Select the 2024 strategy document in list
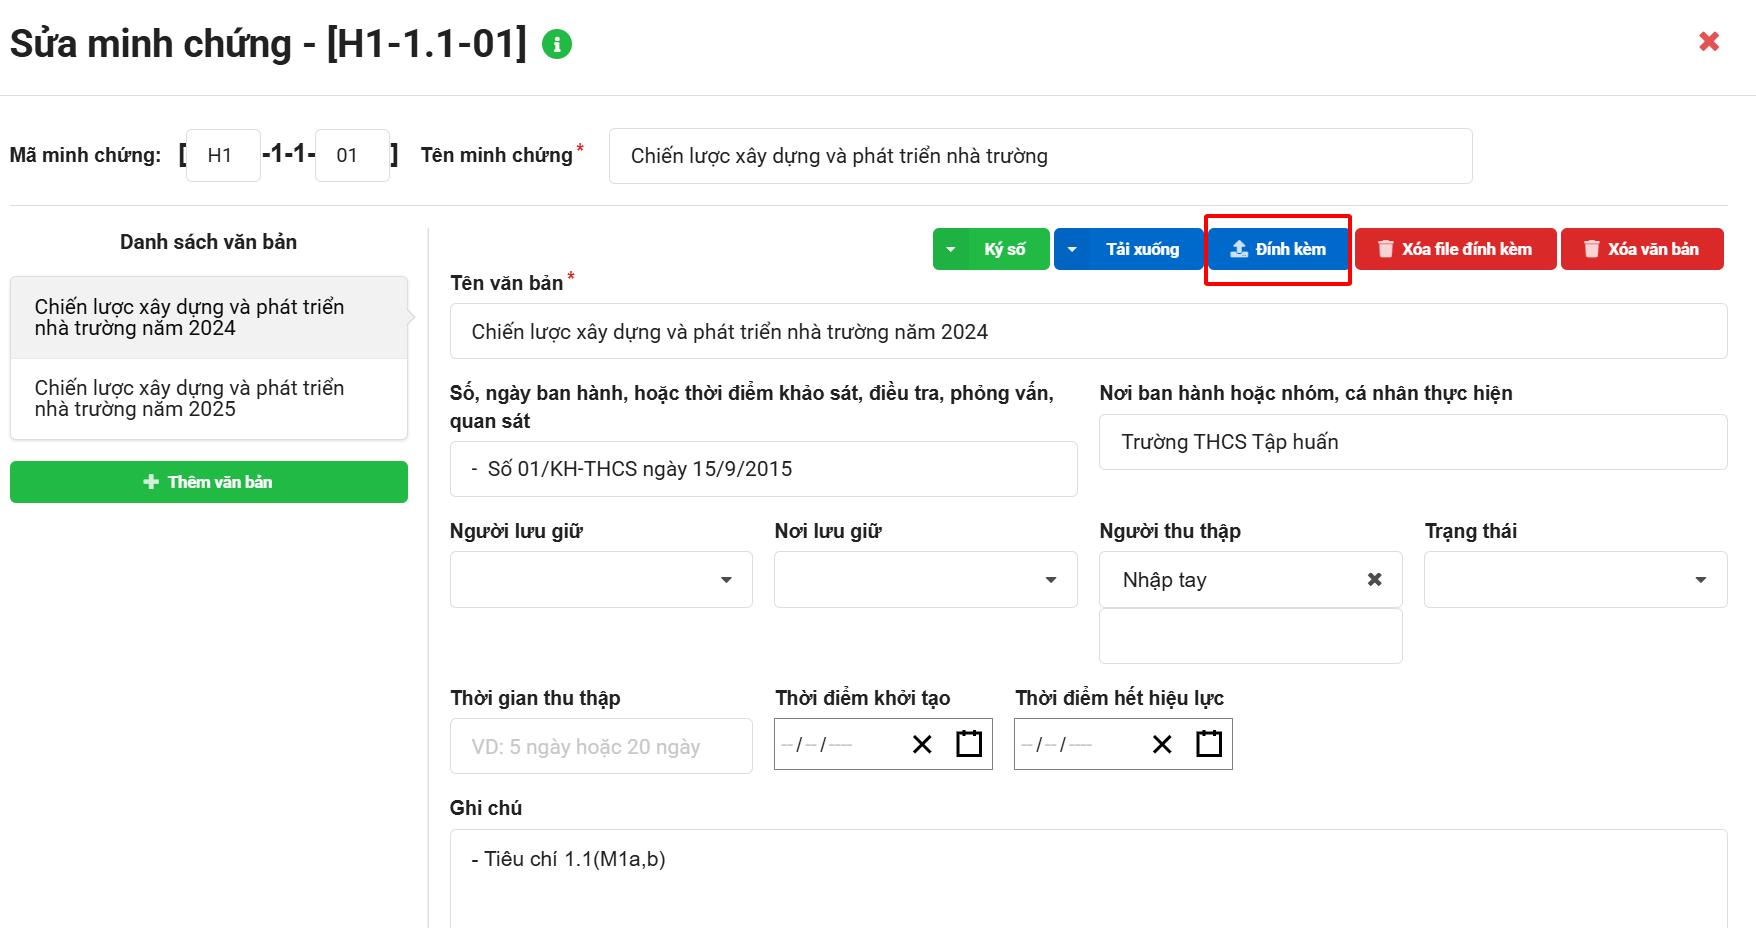 [x=208, y=318]
